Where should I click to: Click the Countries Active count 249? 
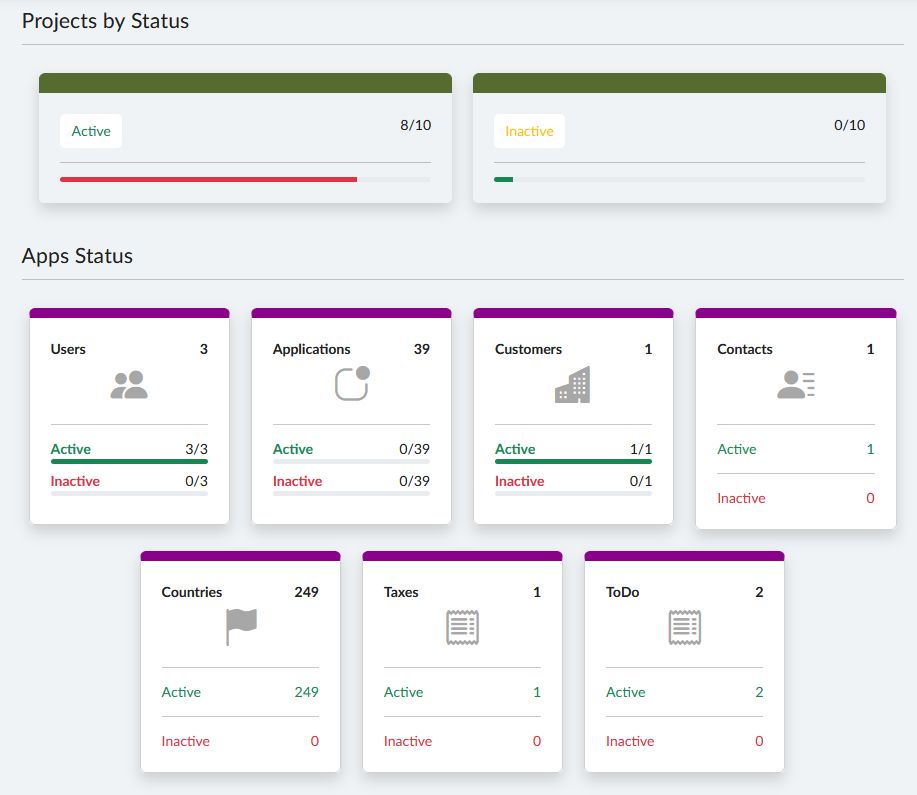[x=306, y=692]
